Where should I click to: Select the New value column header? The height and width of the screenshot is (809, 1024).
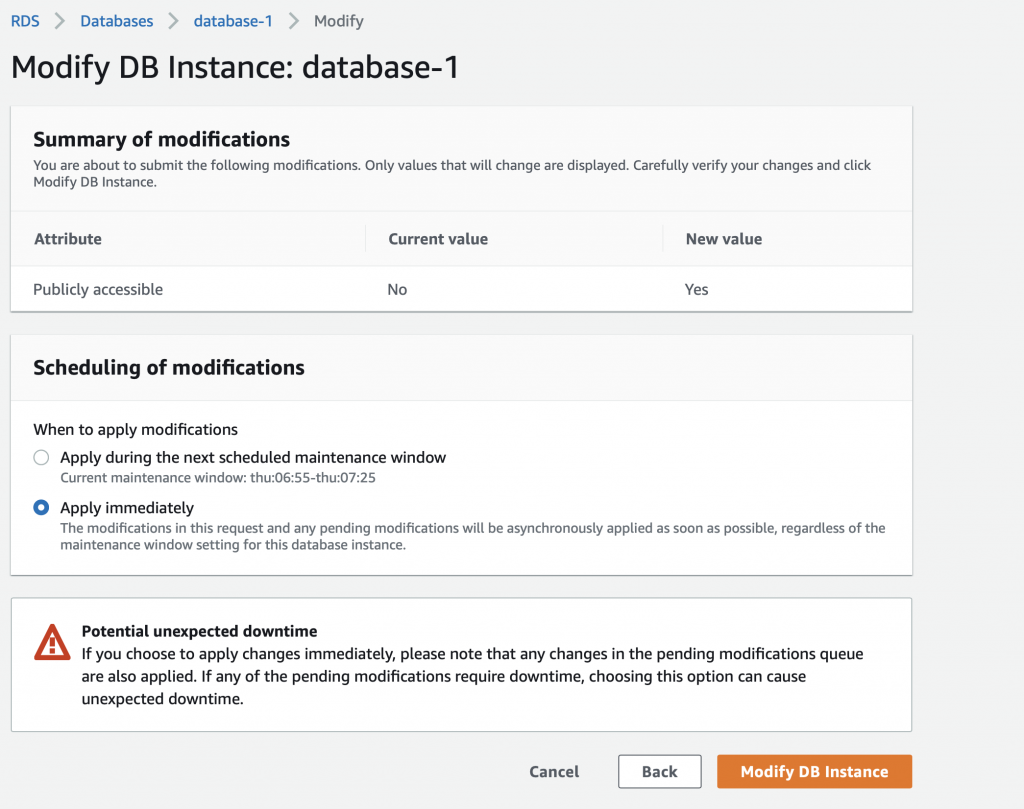[x=724, y=239]
